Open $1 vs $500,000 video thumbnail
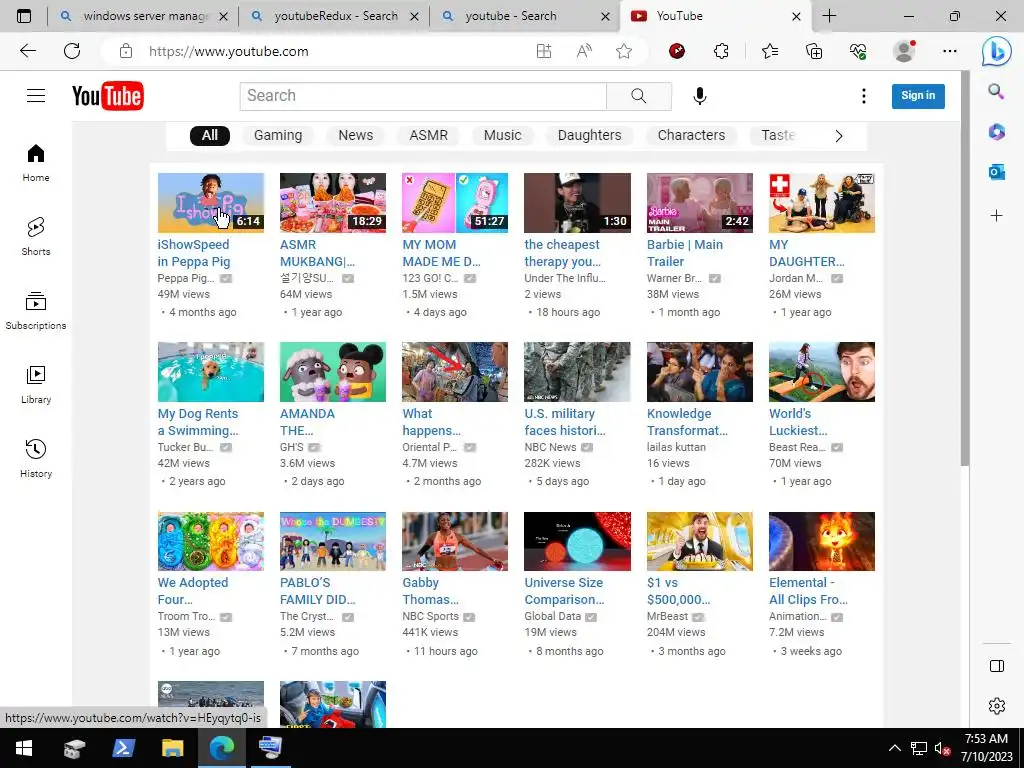The image size is (1024, 768). tap(699, 541)
